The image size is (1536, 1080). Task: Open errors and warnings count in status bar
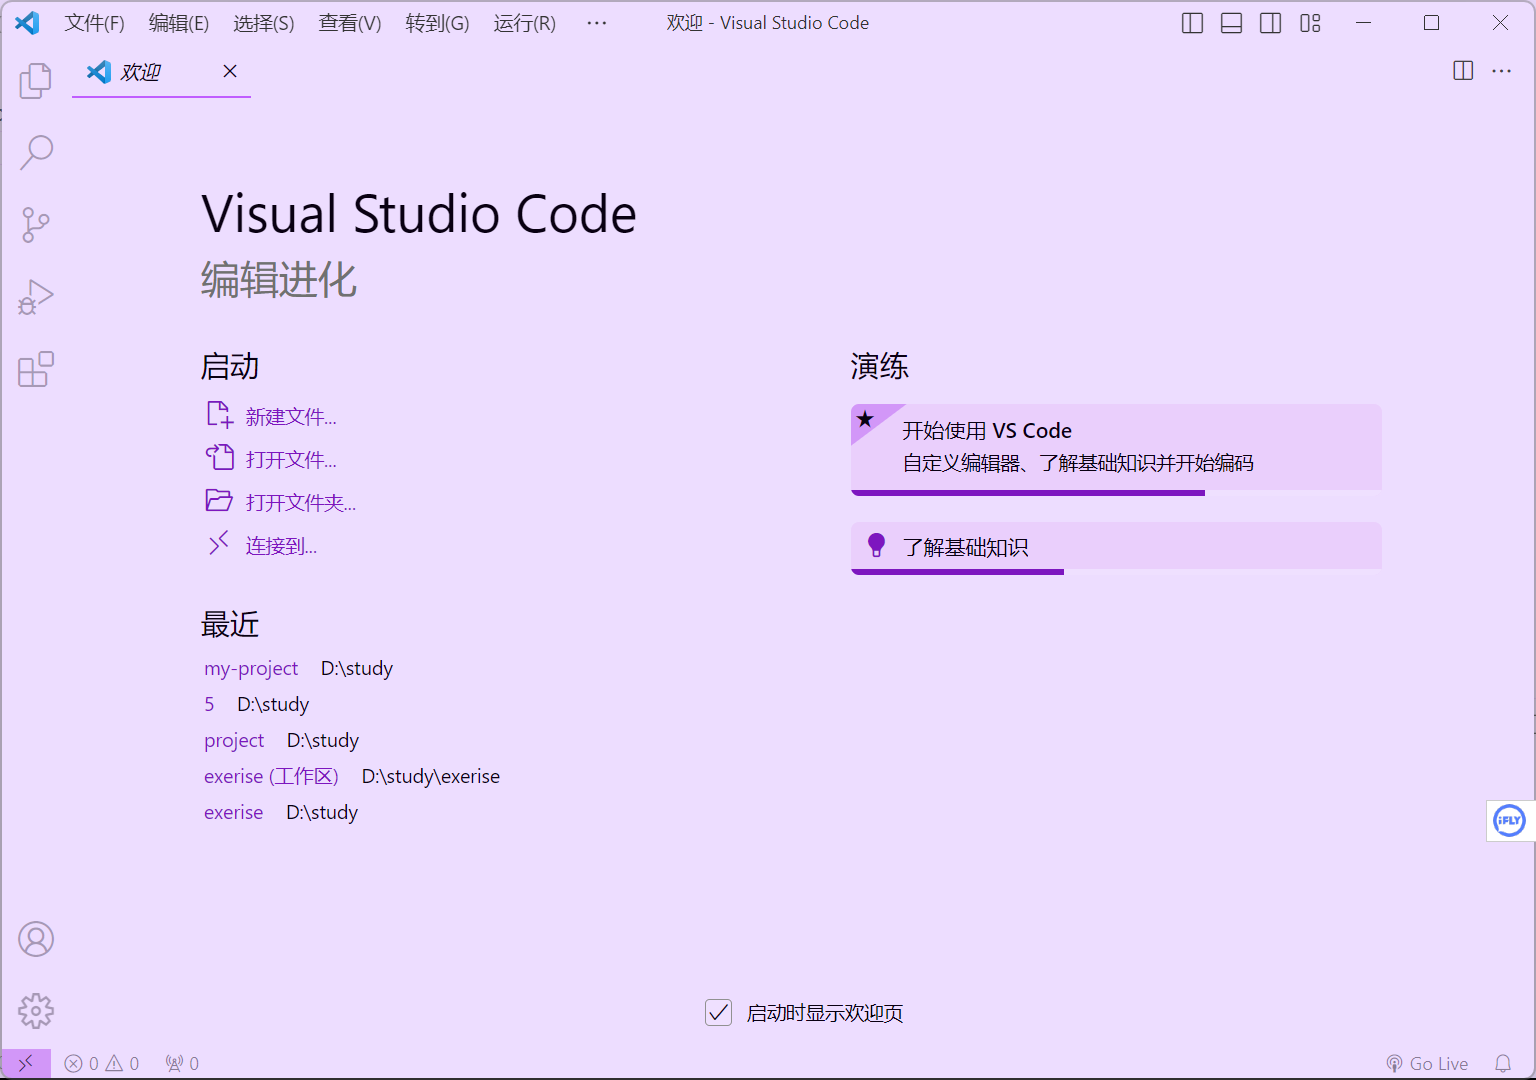pyautogui.click(x=102, y=1063)
